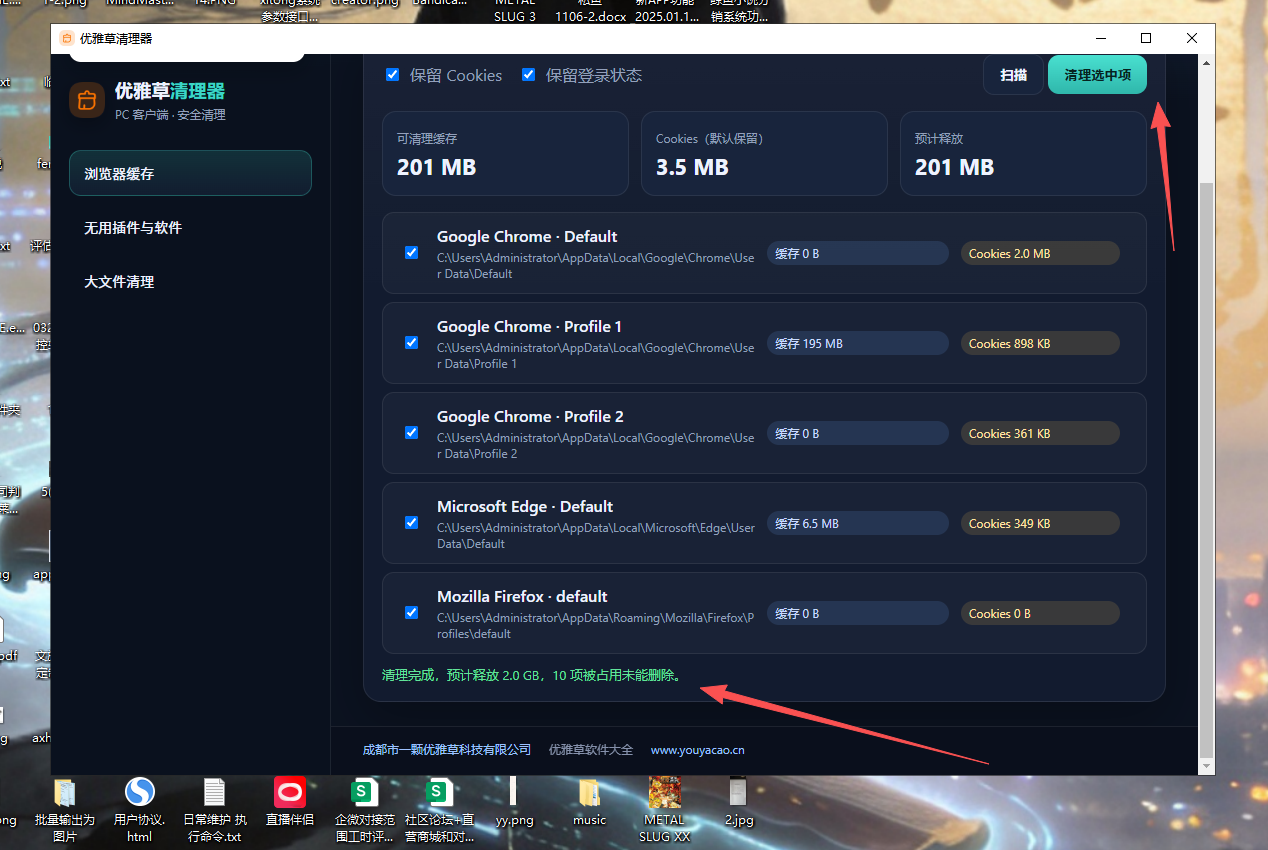Click the 缓存 0 B badge for Chrome Profile 2
This screenshot has height=850, width=1268.
858,433
